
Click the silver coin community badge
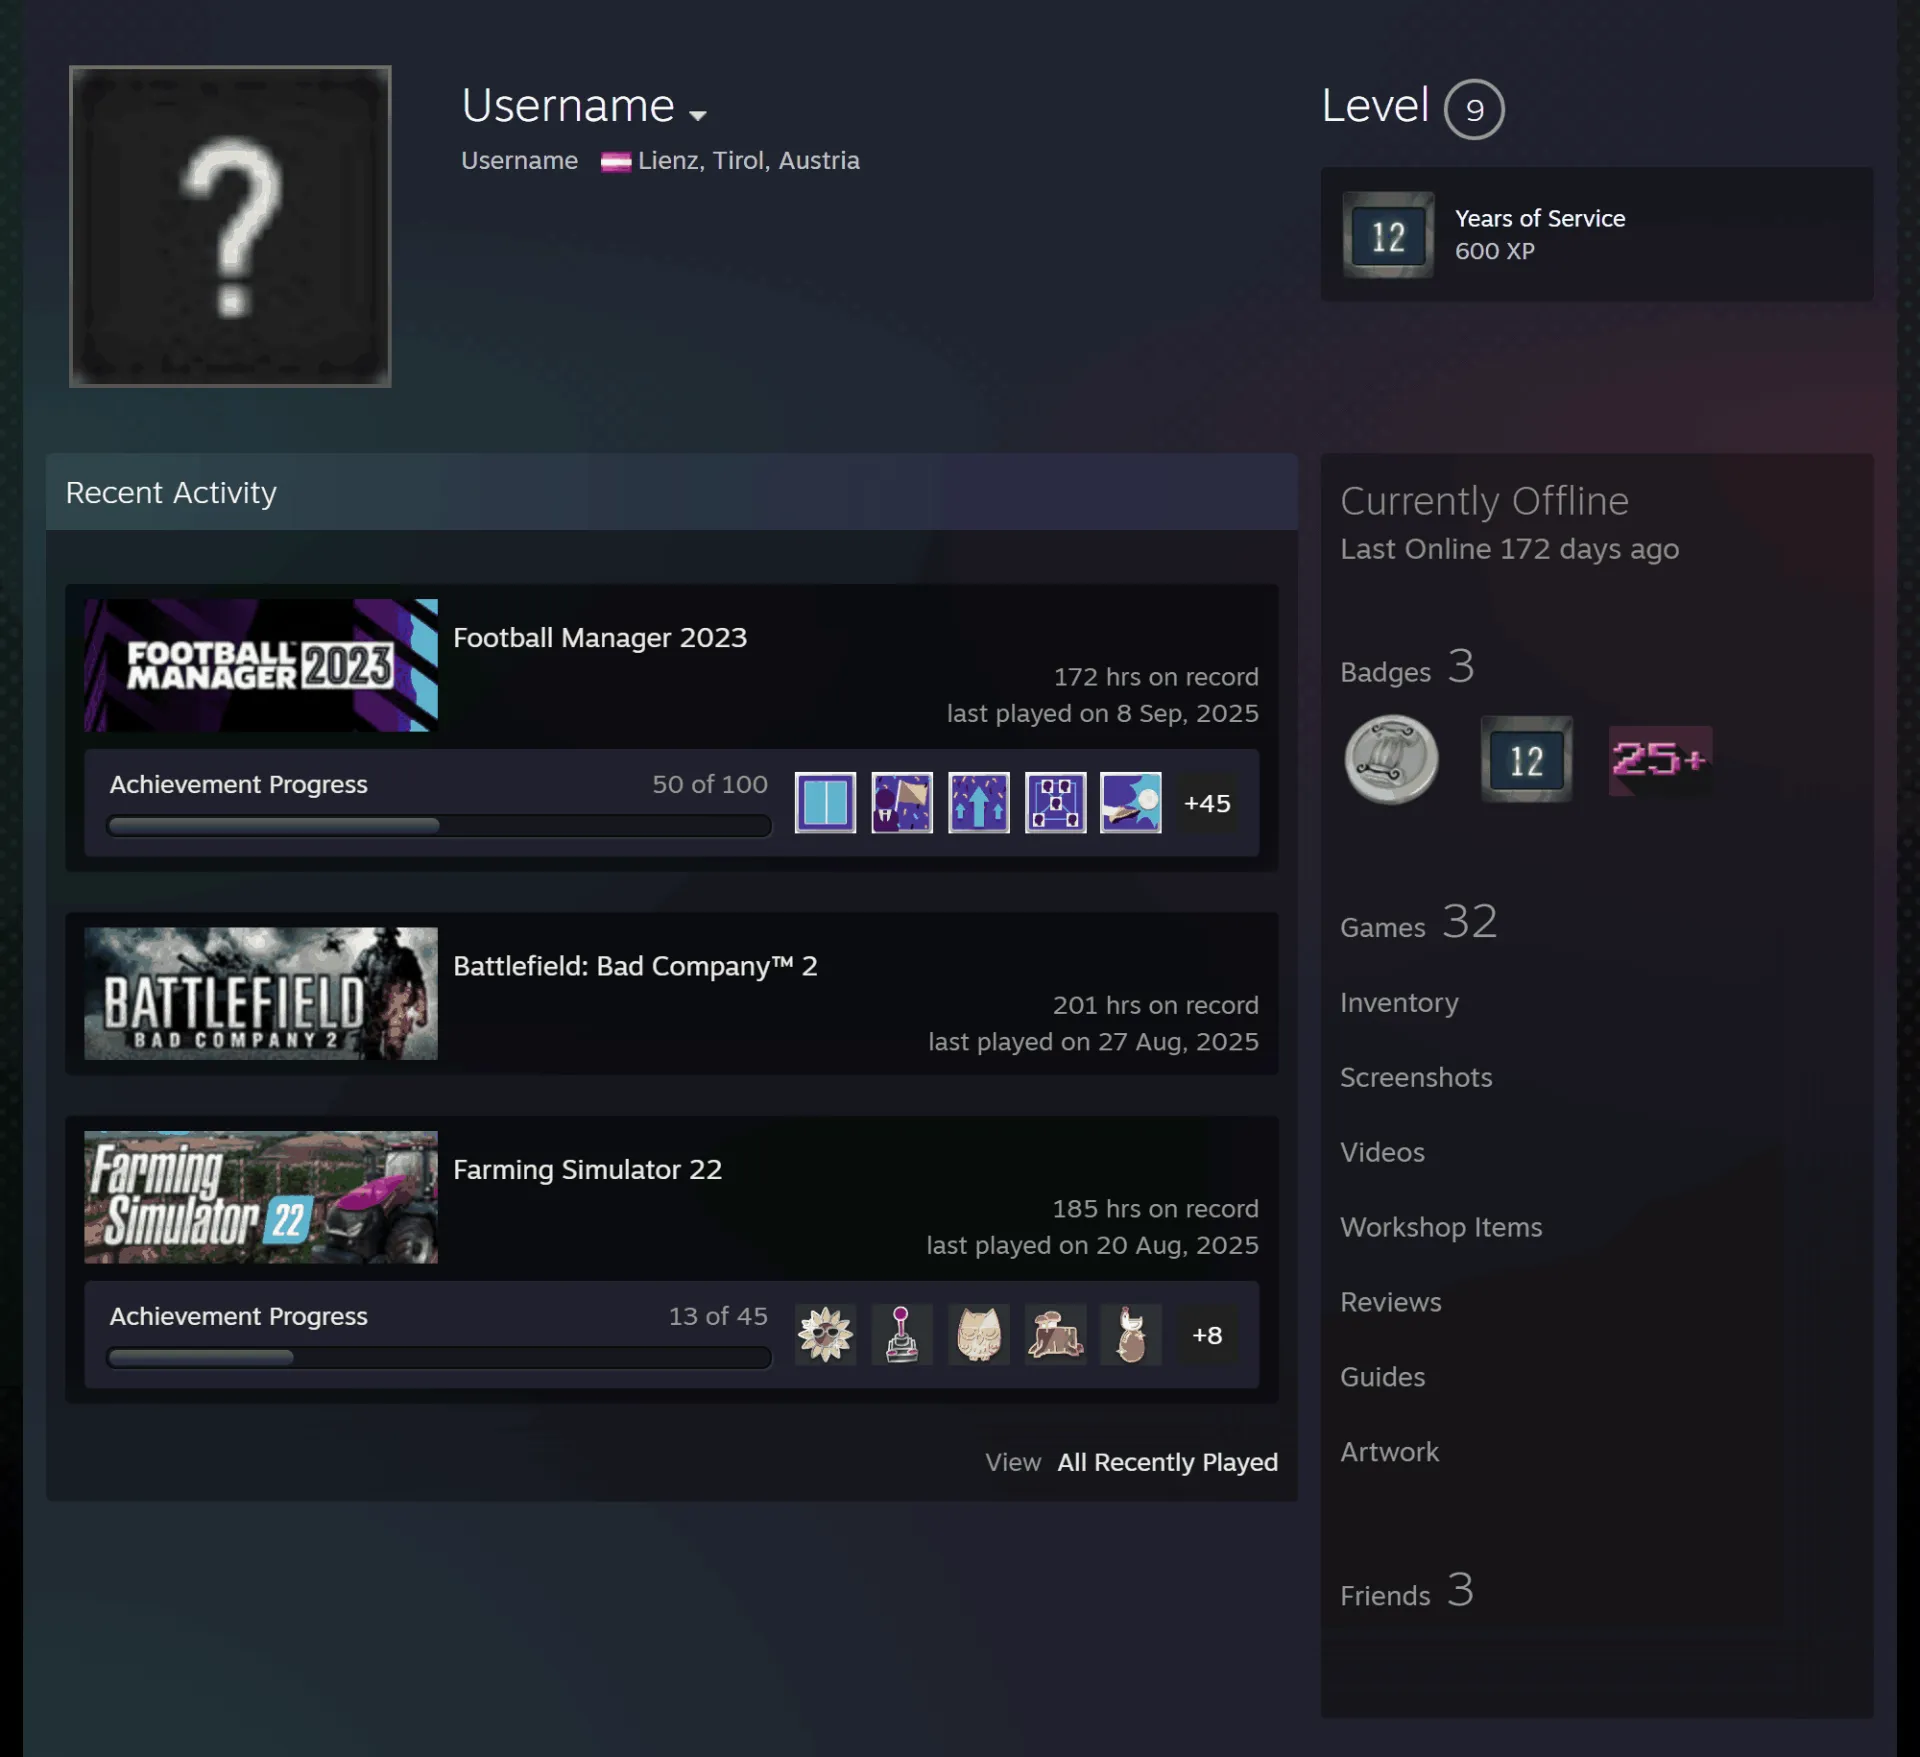pyautogui.click(x=1391, y=760)
